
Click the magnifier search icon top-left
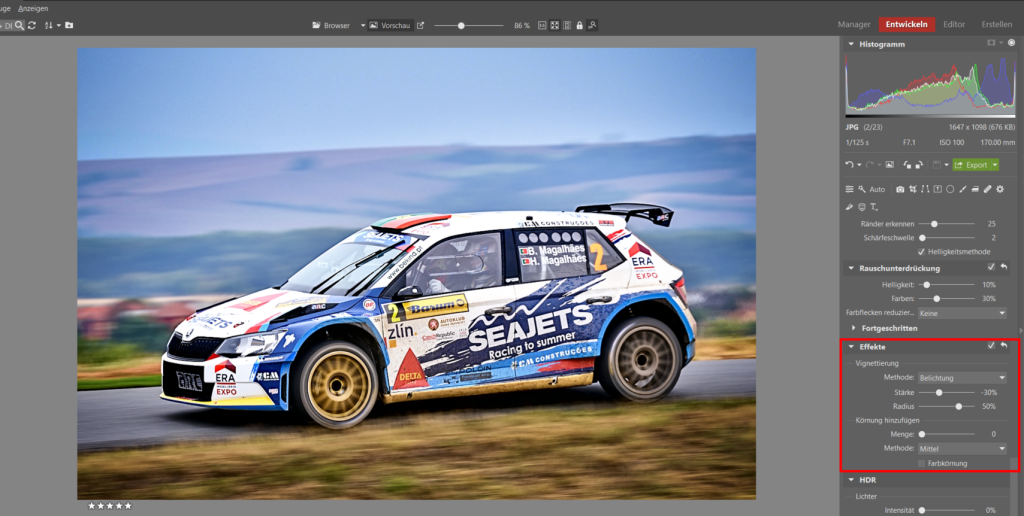point(20,25)
